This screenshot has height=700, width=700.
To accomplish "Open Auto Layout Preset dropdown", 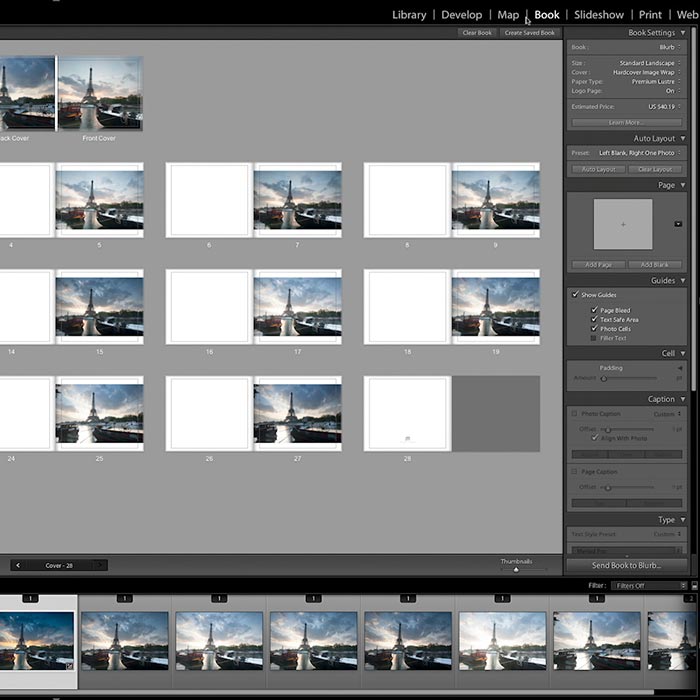I will pos(640,153).
